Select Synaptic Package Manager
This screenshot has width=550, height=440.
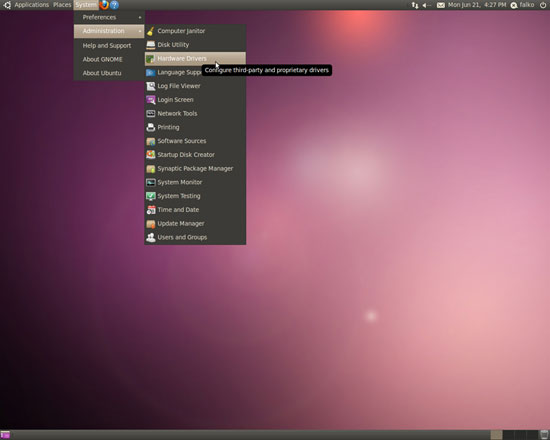[x=195, y=169]
